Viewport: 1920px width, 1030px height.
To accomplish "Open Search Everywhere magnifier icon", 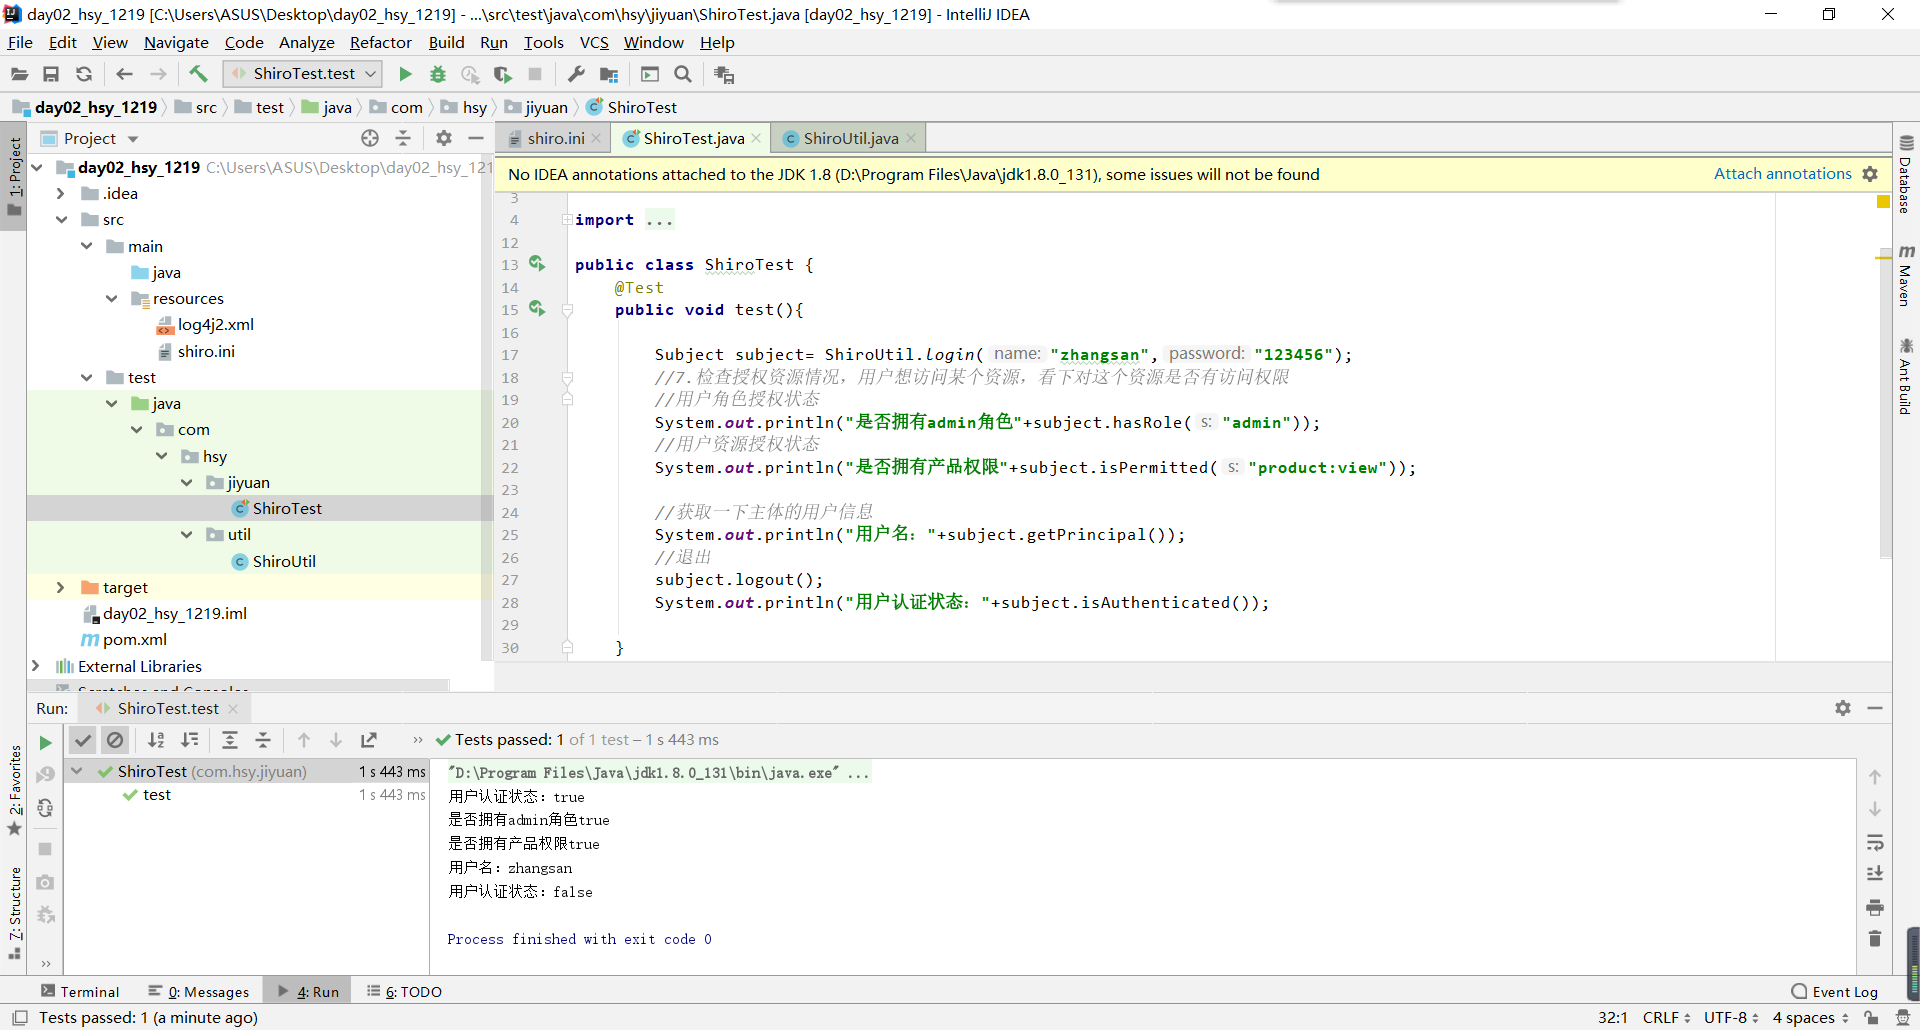I will point(683,74).
